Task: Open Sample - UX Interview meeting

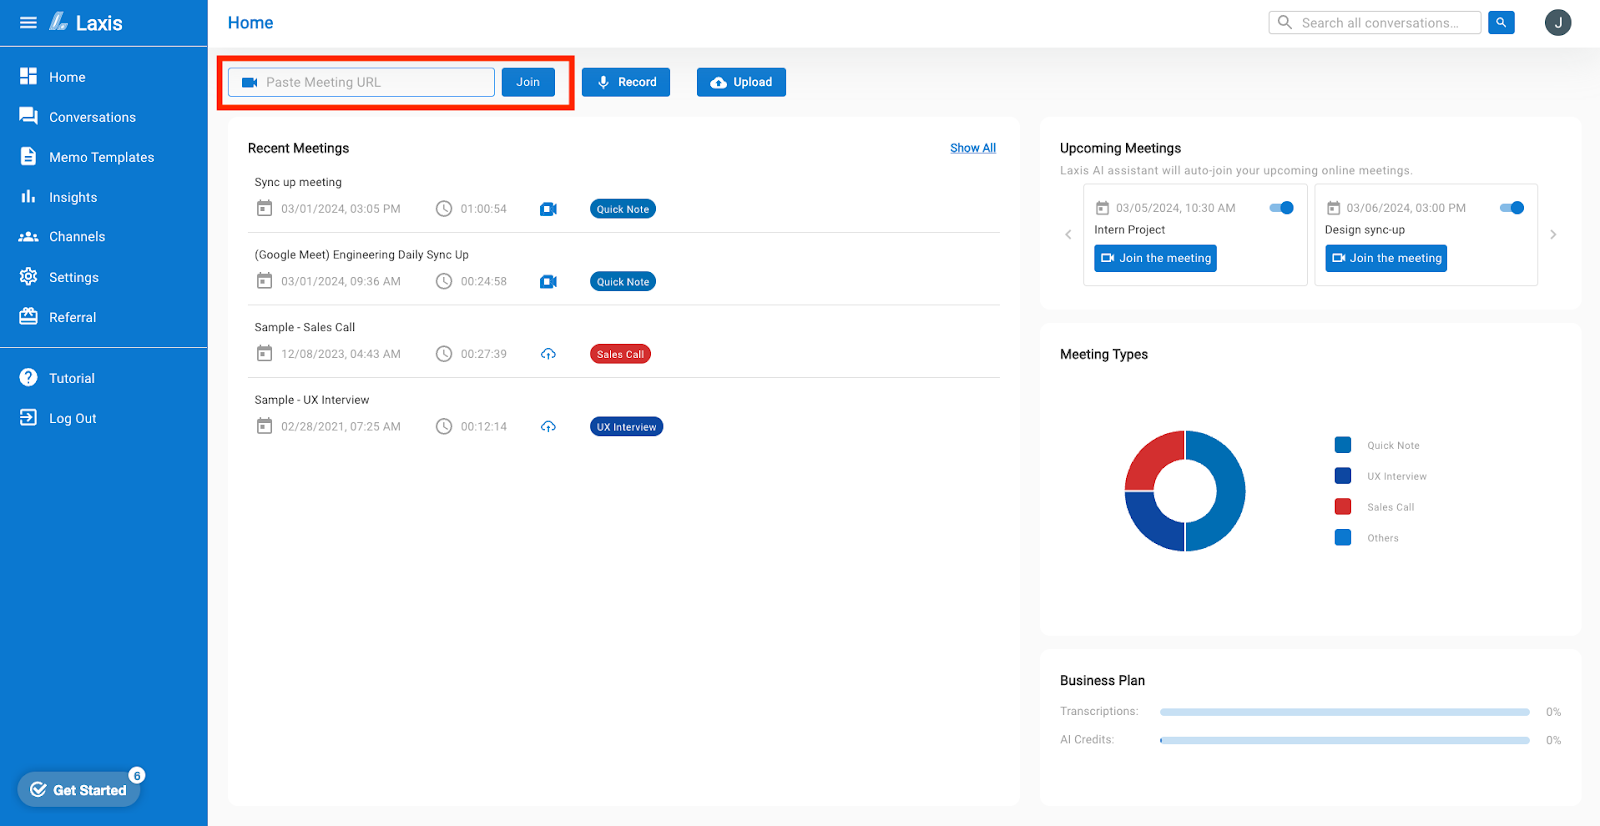Action: [312, 400]
